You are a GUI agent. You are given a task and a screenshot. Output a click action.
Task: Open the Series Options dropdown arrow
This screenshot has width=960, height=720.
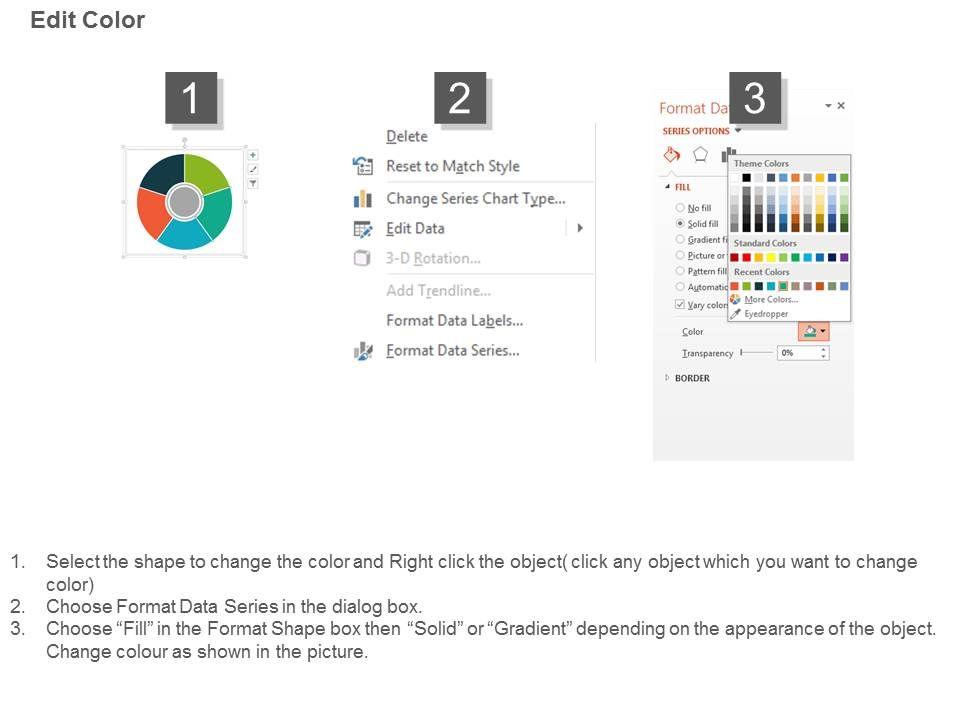(x=738, y=131)
